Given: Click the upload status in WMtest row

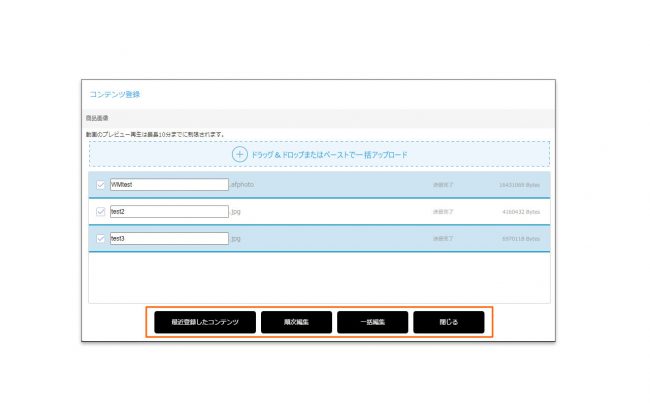Looking at the screenshot, I should click(x=443, y=185).
